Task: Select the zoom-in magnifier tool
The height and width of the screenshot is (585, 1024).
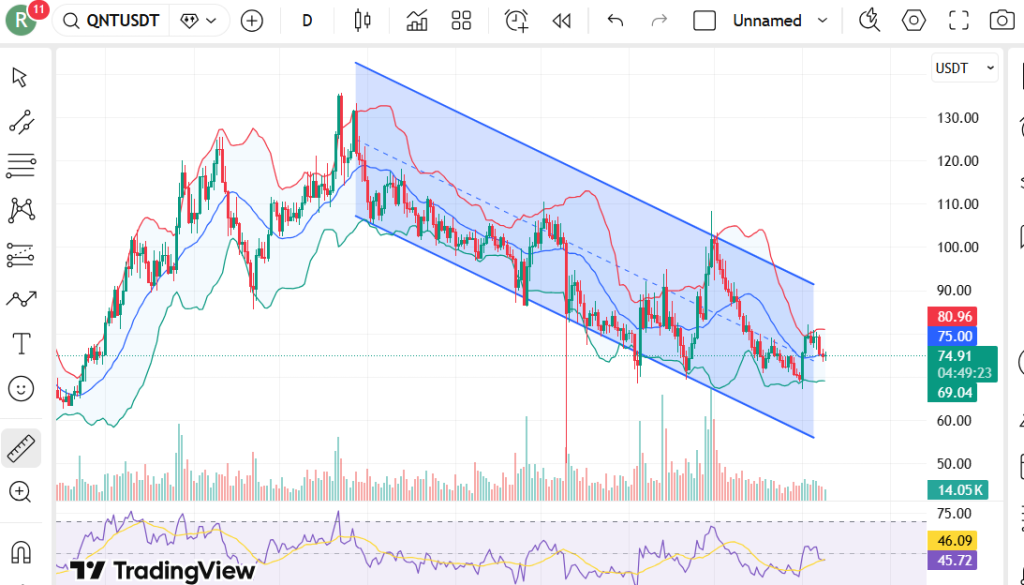Action: (x=21, y=492)
